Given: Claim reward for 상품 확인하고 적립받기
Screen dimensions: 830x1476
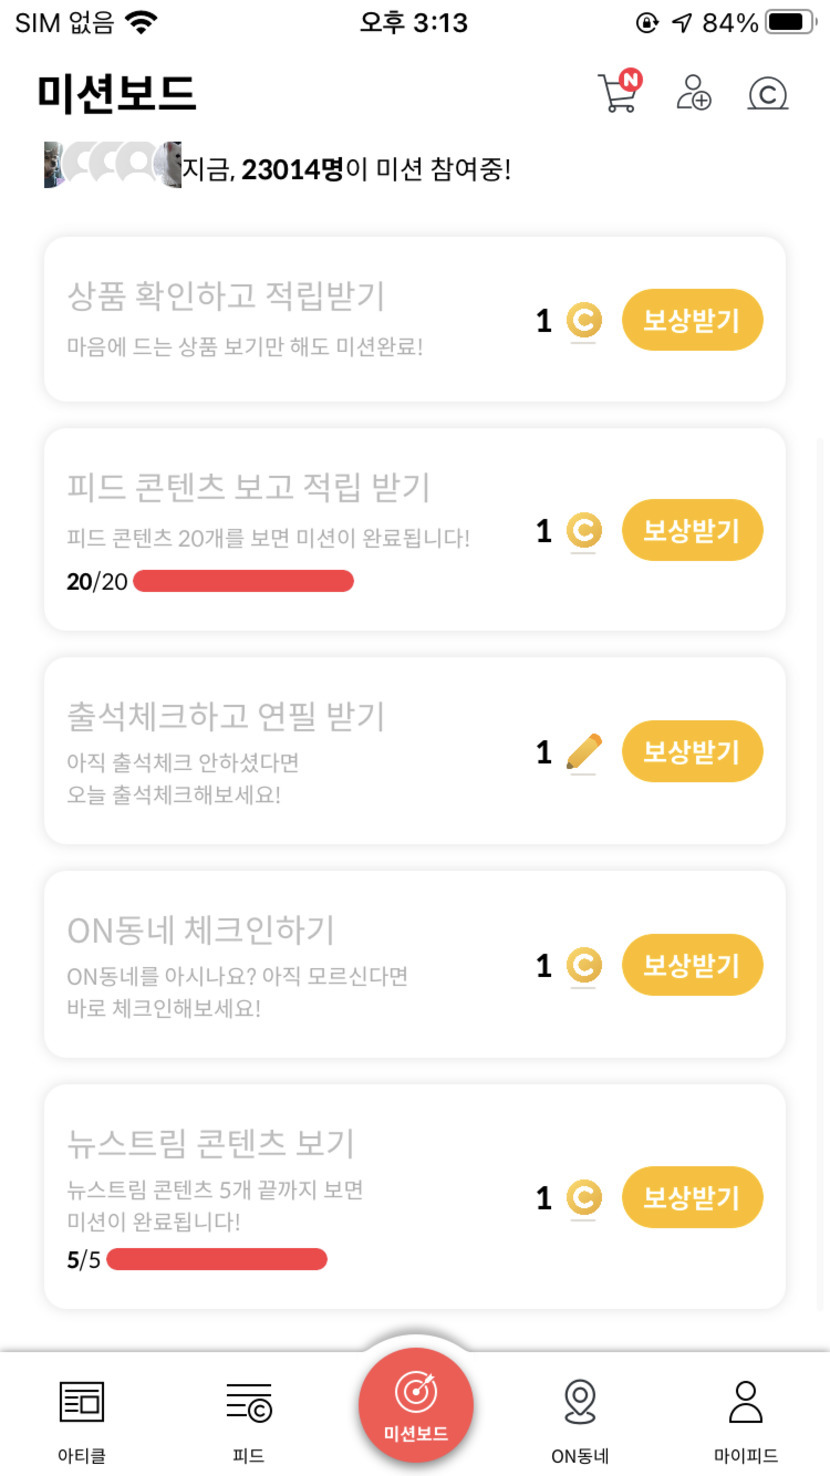Looking at the screenshot, I should [692, 321].
